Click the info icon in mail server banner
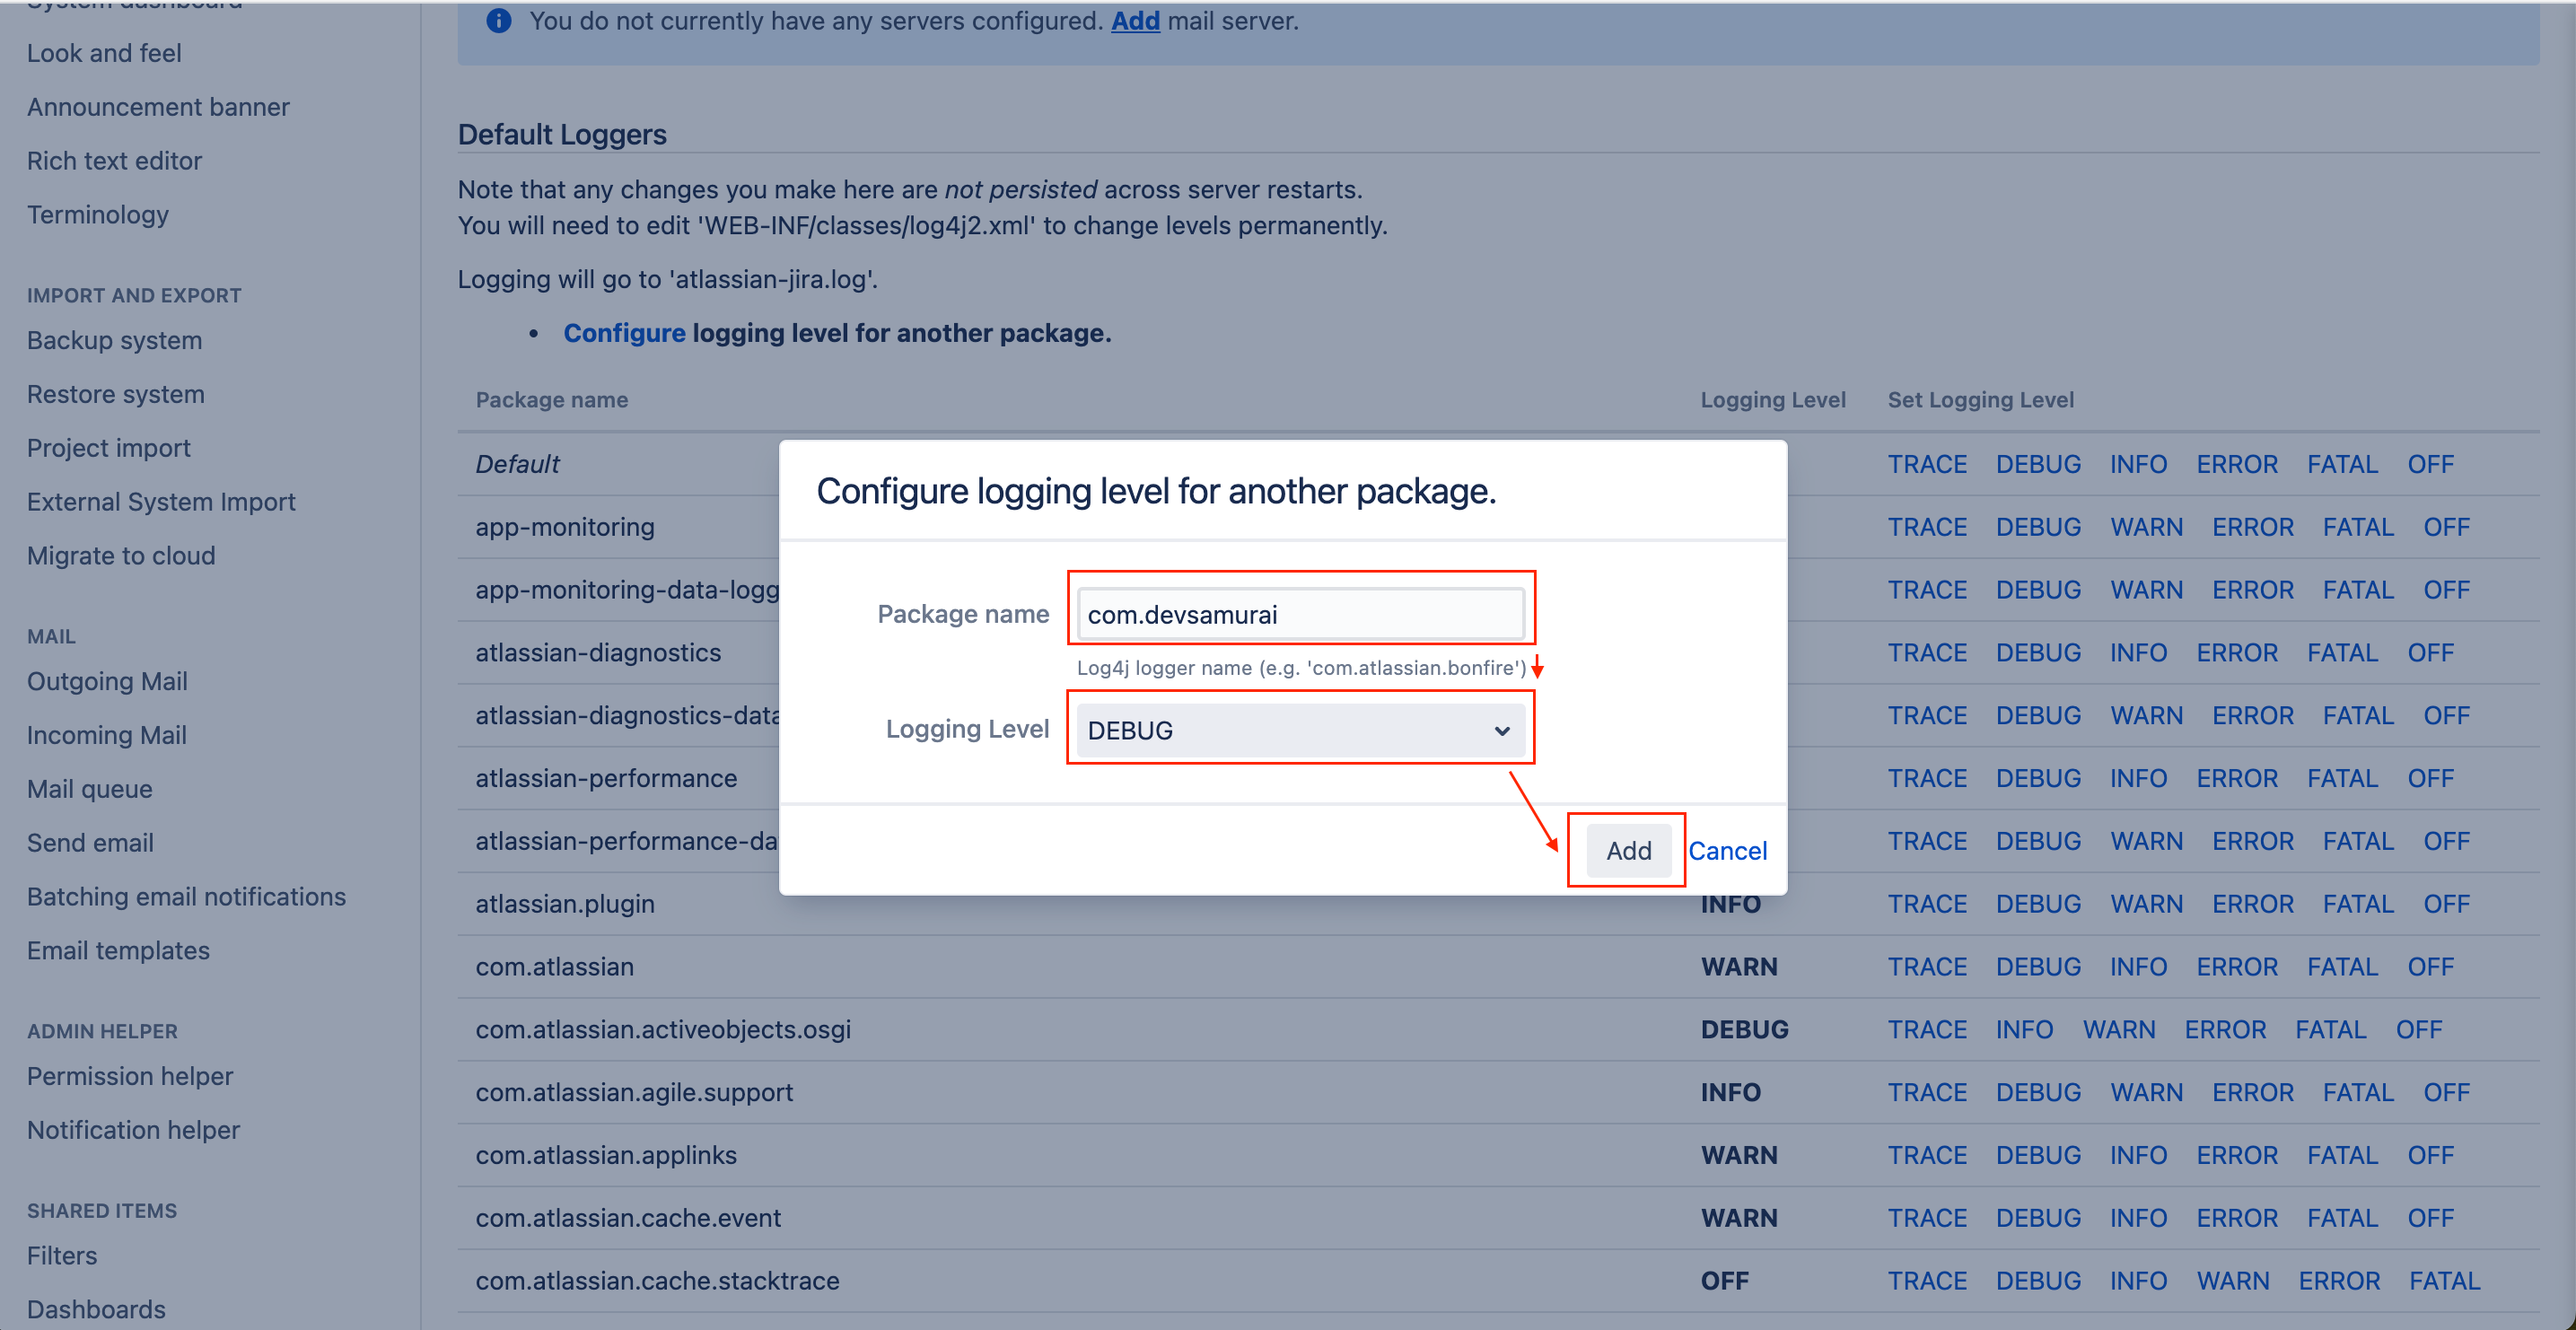 point(499,21)
